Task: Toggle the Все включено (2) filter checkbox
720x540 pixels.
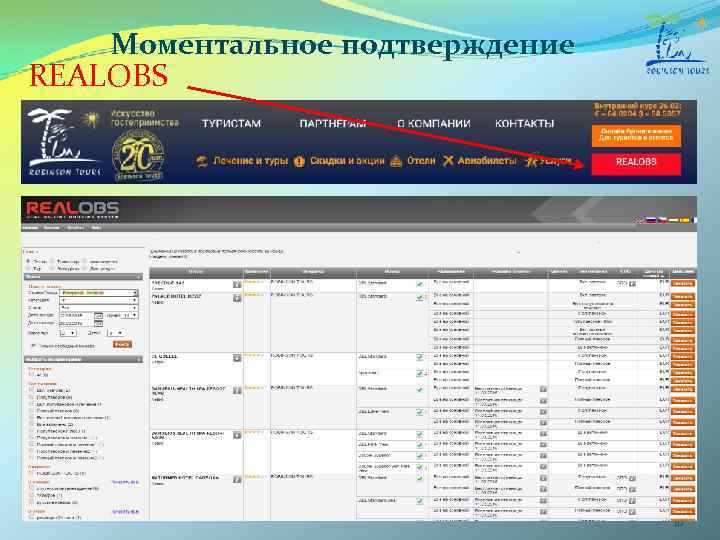Action: [x=32, y=425]
